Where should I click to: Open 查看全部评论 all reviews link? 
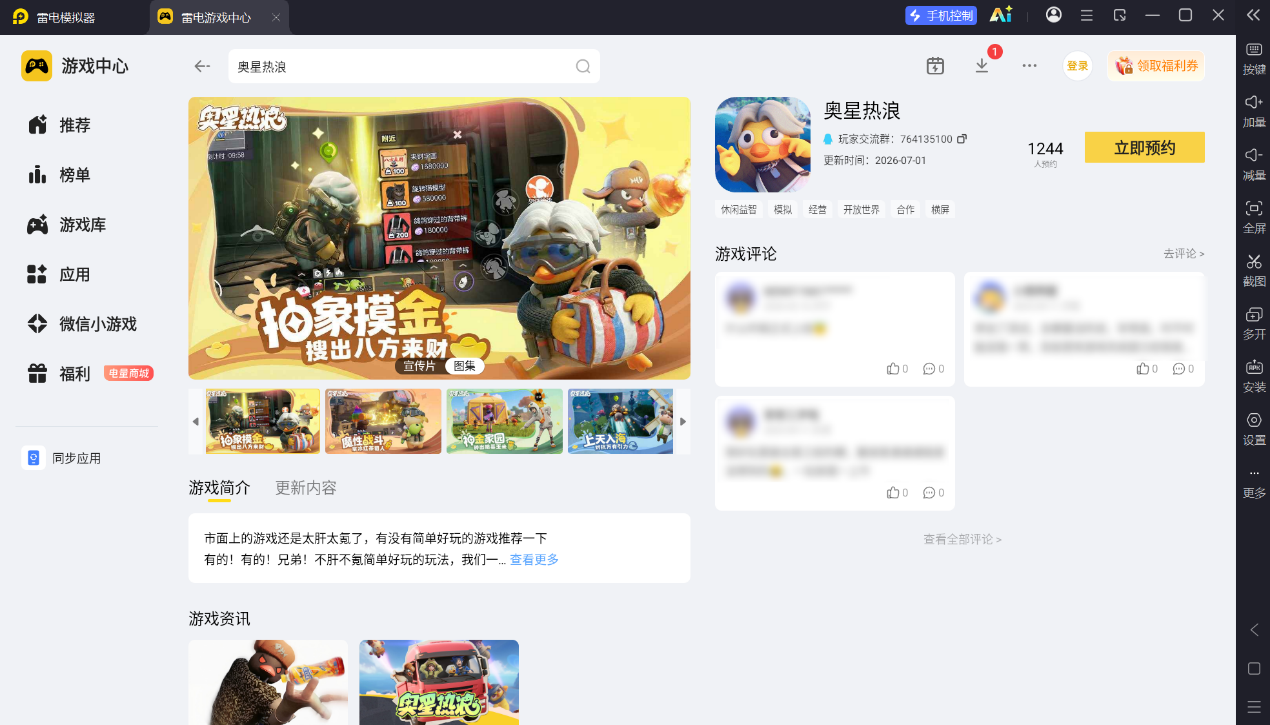[x=962, y=539]
